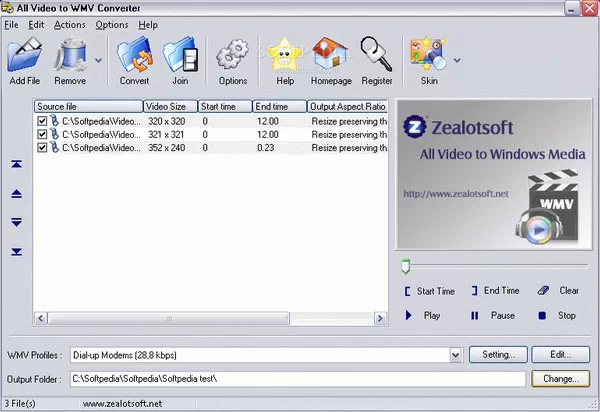Click the Change... output folder button
The height and width of the screenshot is (412, 600).
tap(561, 379)
